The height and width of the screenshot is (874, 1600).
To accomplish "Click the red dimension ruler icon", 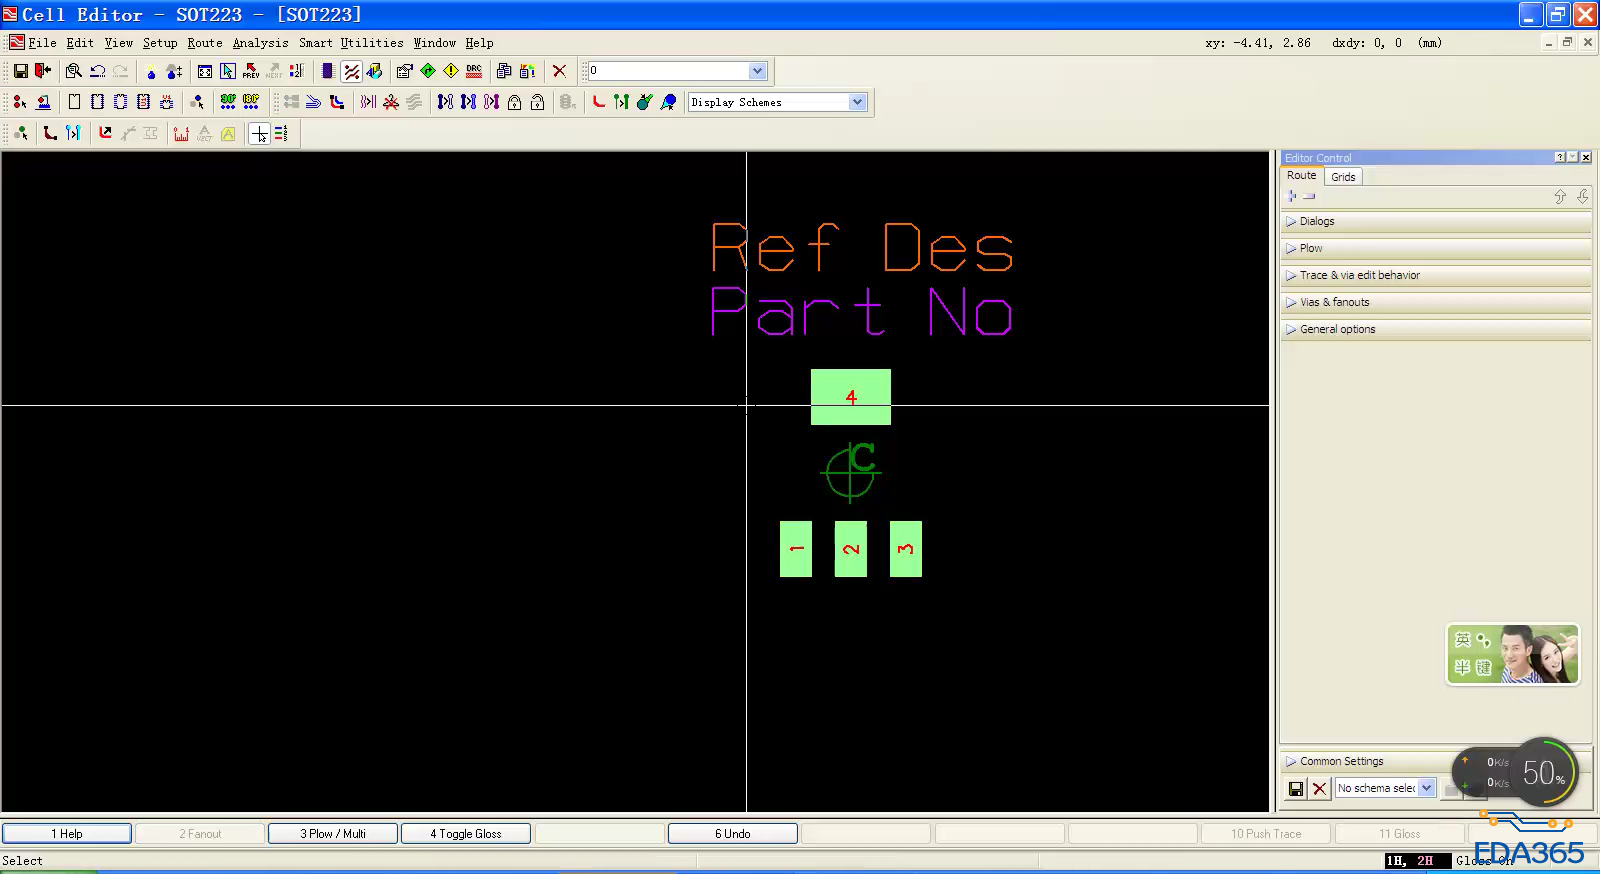I will tap(181, 133).
